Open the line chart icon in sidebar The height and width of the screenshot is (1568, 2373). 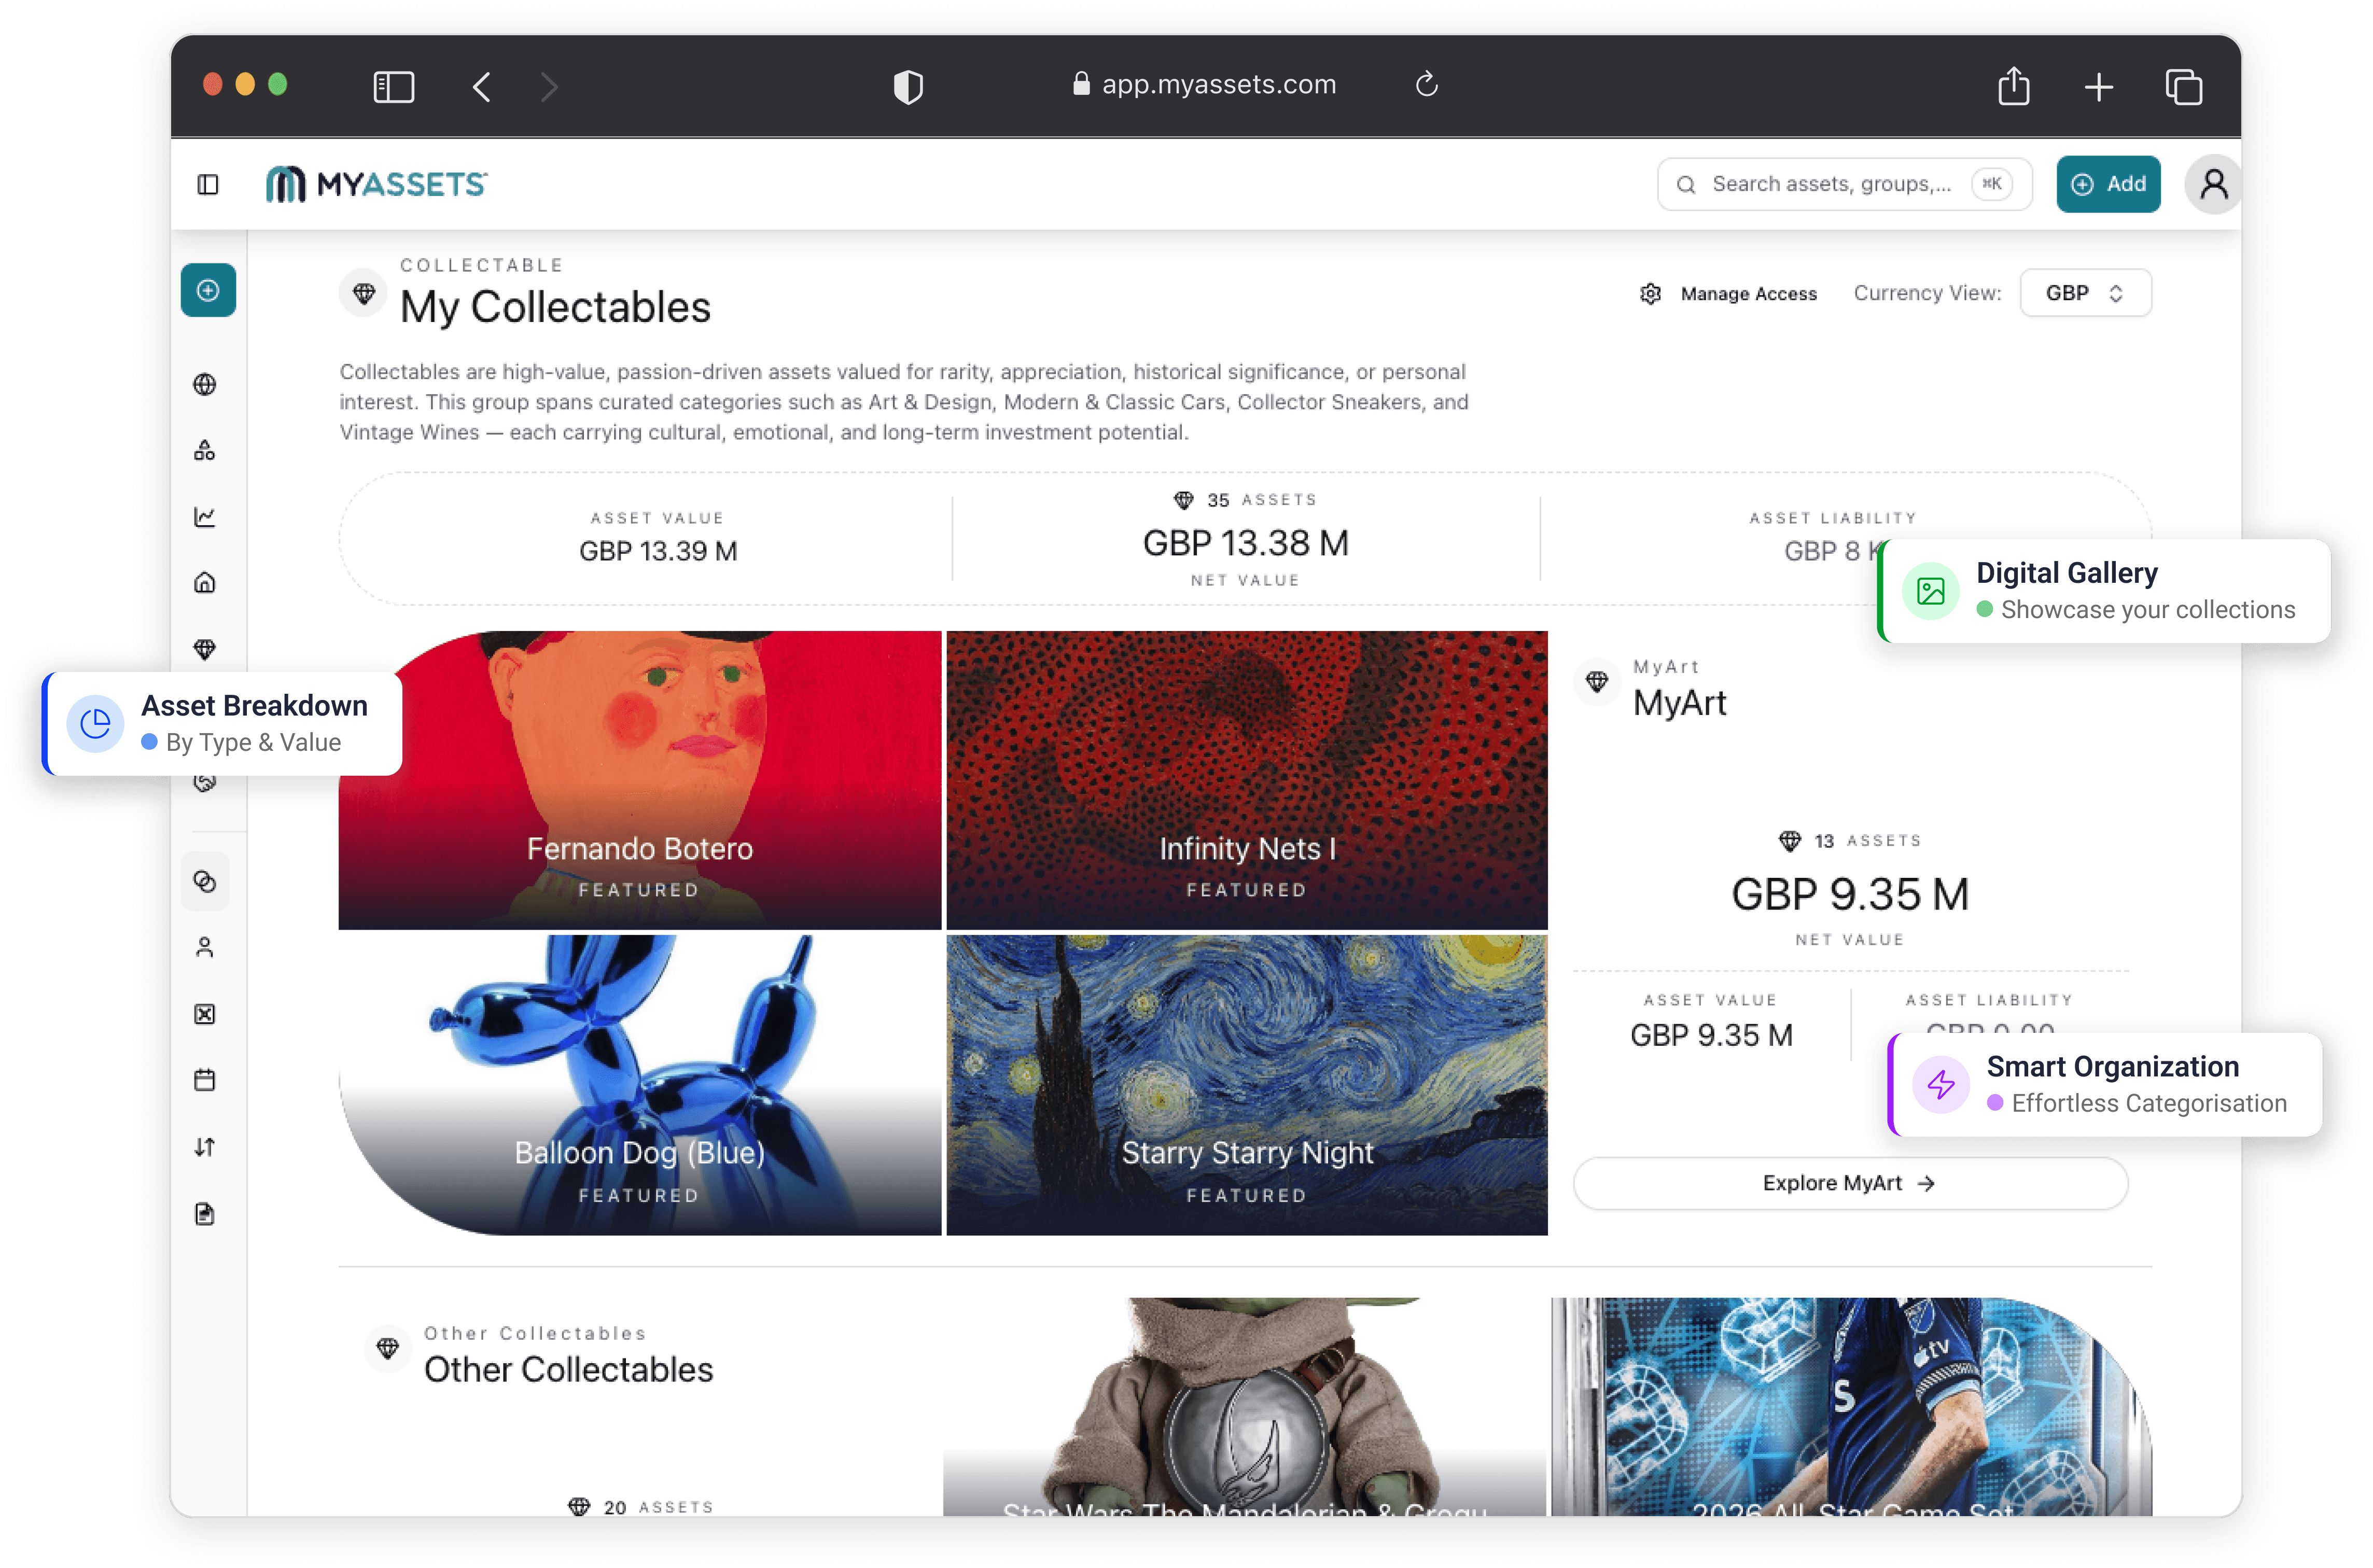click(205, 517)
